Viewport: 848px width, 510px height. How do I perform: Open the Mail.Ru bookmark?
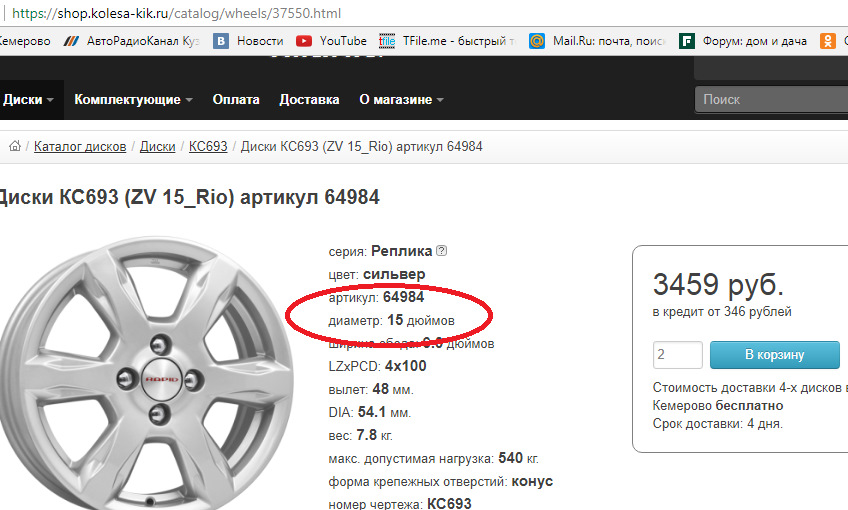pos(590,41)
